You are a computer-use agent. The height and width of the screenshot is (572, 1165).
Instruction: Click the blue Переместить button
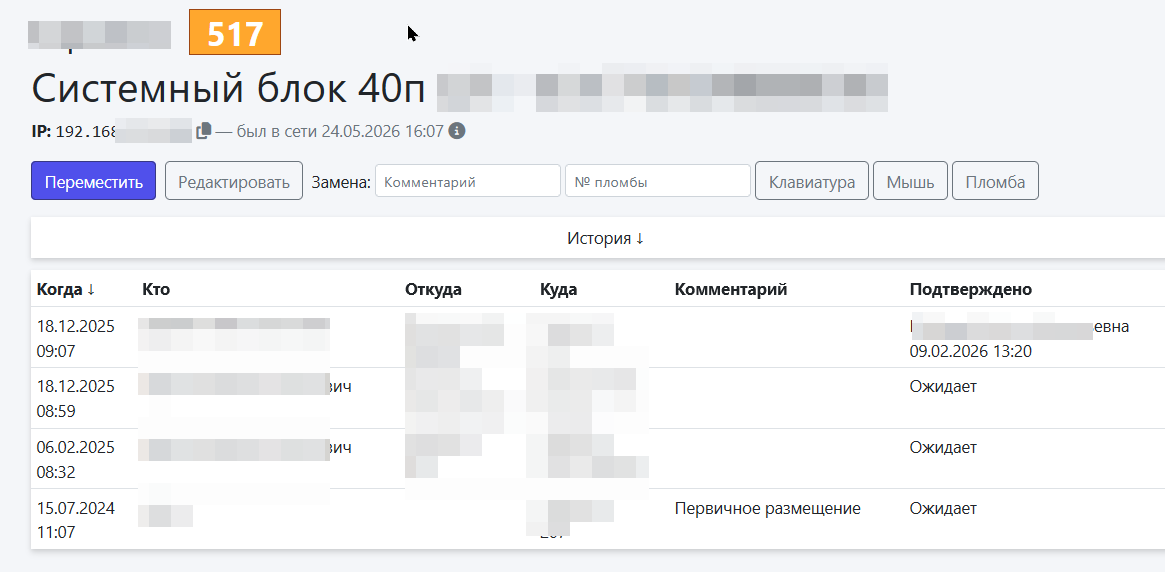tap(94, 181)
